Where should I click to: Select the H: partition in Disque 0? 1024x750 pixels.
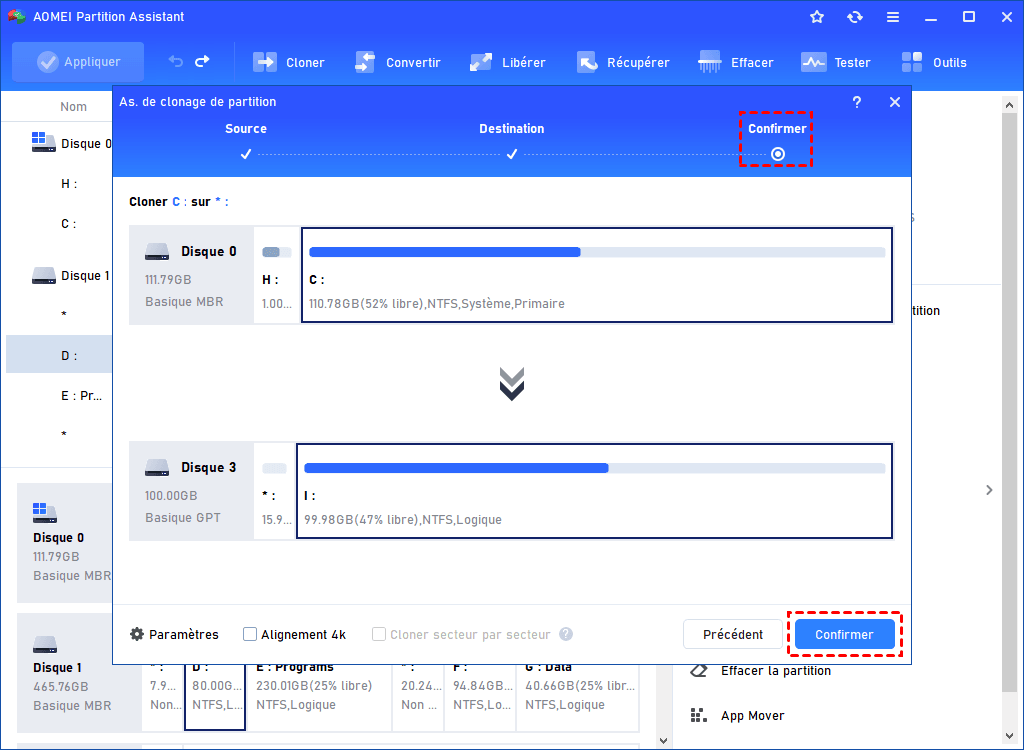[277, 275]
